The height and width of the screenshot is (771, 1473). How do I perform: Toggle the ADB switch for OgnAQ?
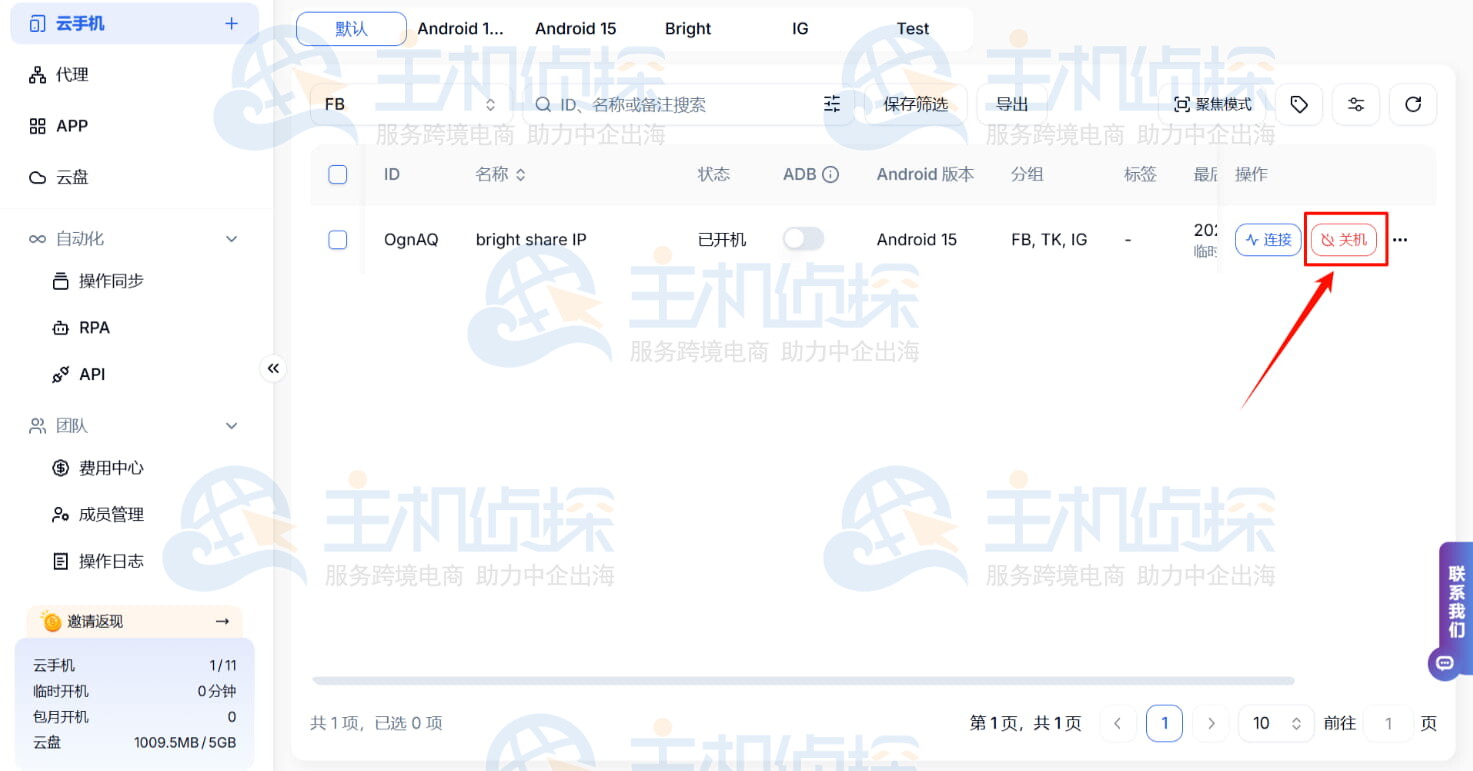(x=804, y=239)
